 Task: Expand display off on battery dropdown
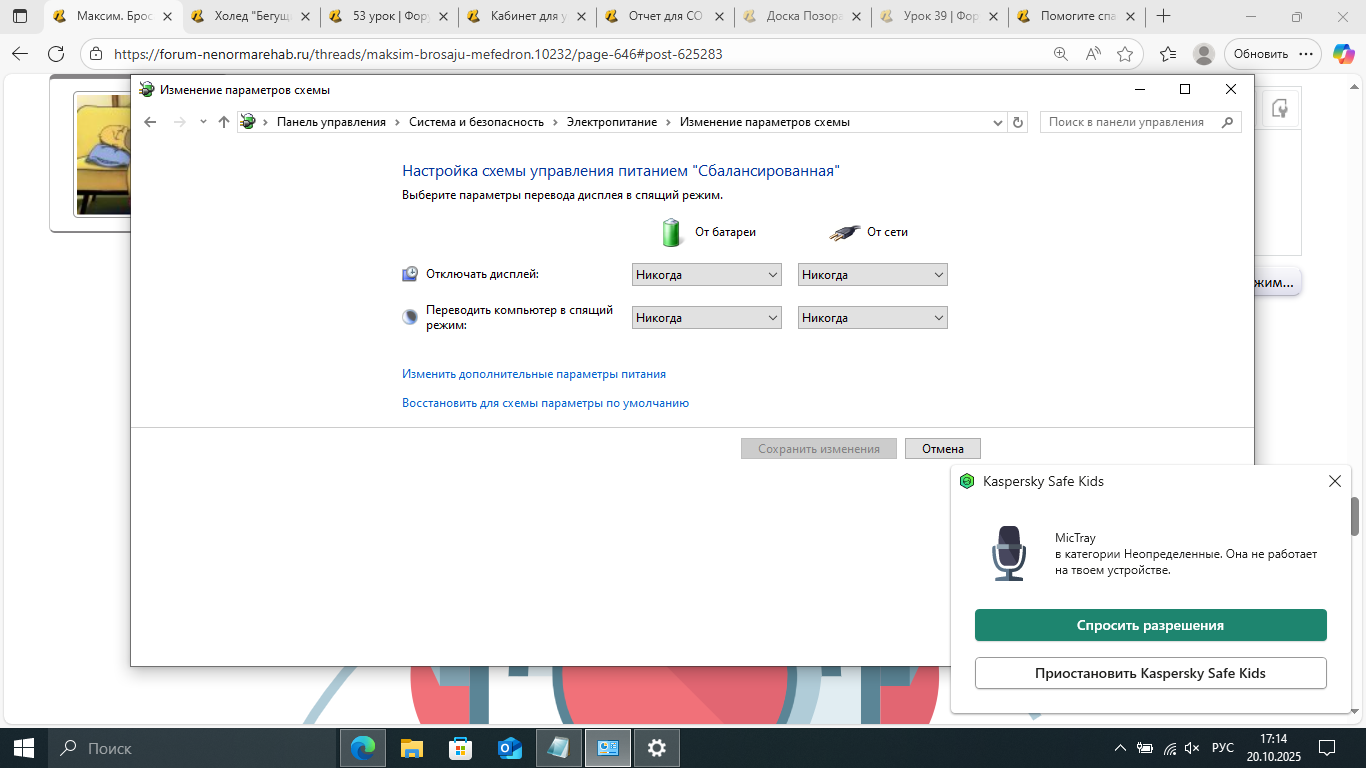pos(707,275)
